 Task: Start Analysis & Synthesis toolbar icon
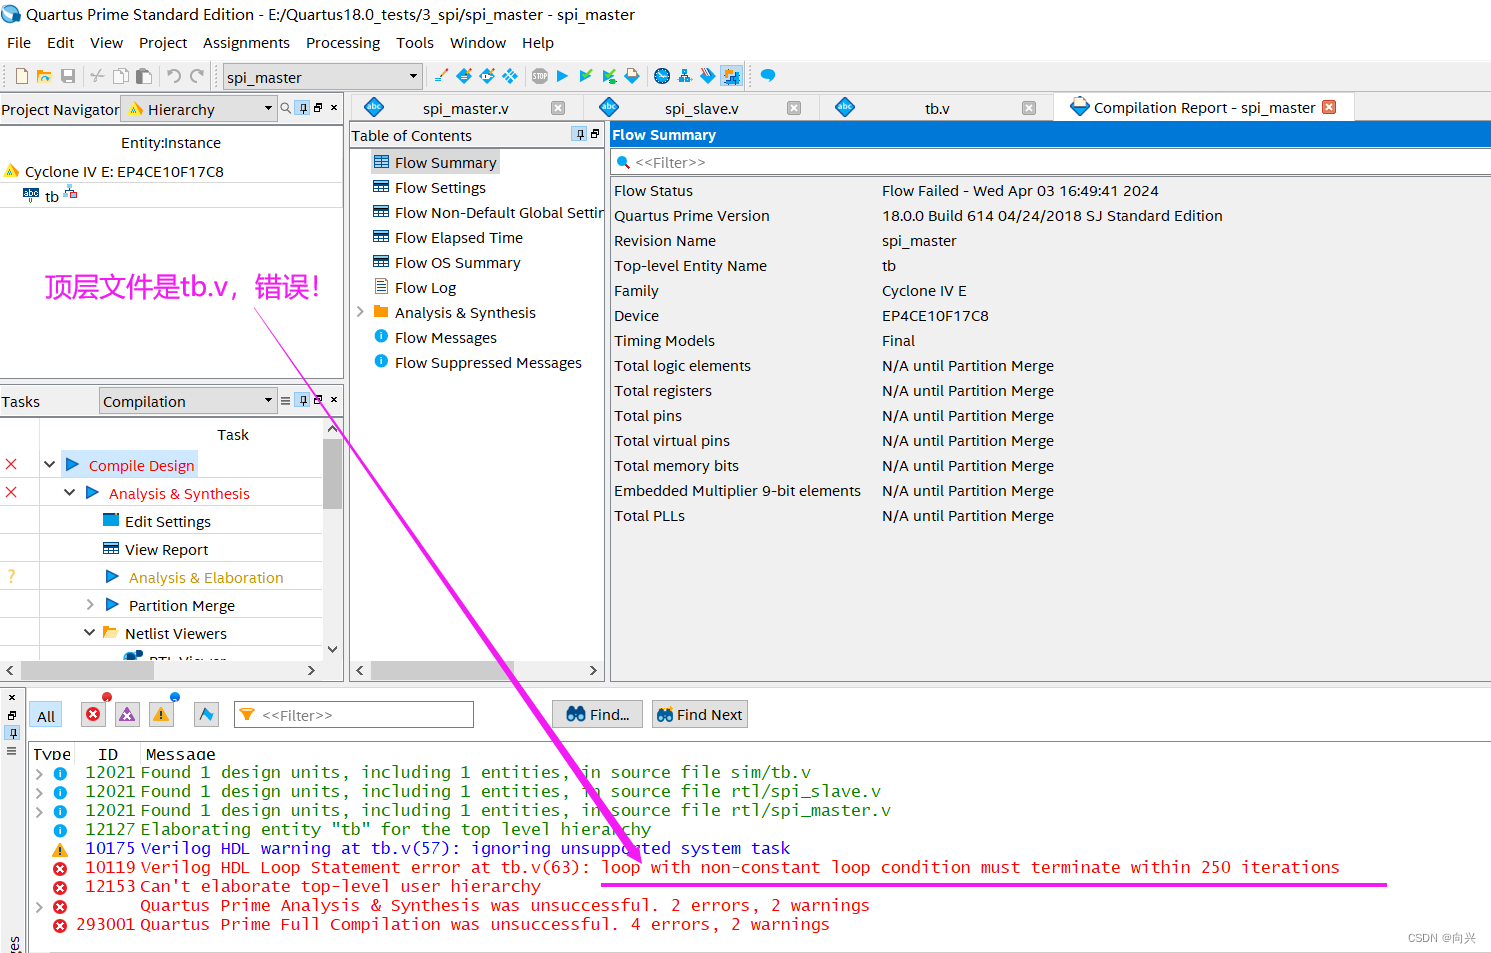coord(586,76)
